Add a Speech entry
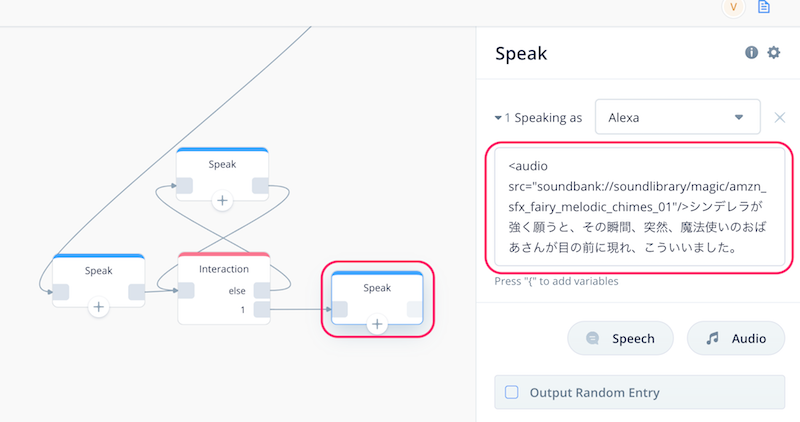Screen dimensions: 800x422 [x=620, y=338]
